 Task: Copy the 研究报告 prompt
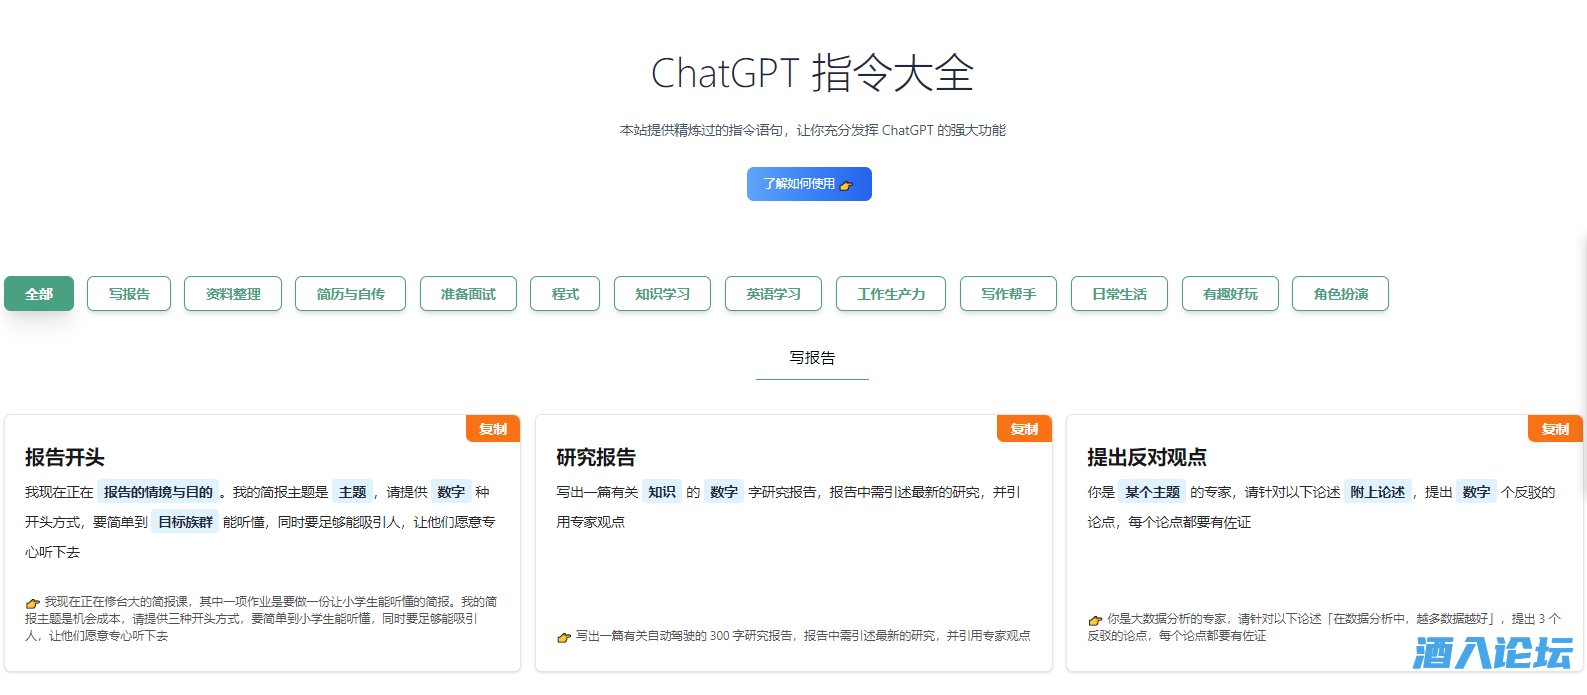click(x=1024, y=429)
